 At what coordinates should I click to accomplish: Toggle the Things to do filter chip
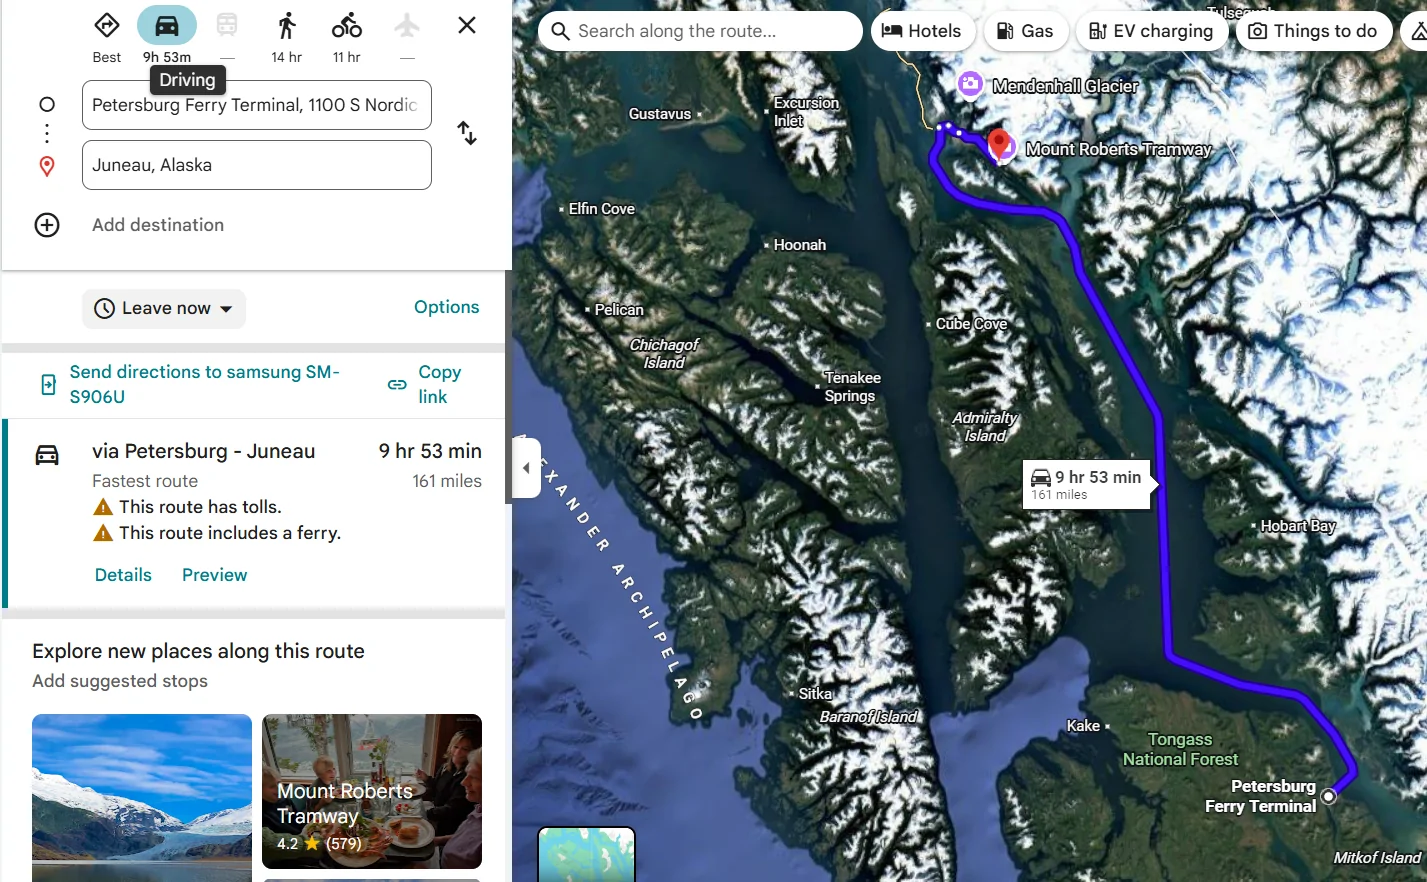[1313, 31]
